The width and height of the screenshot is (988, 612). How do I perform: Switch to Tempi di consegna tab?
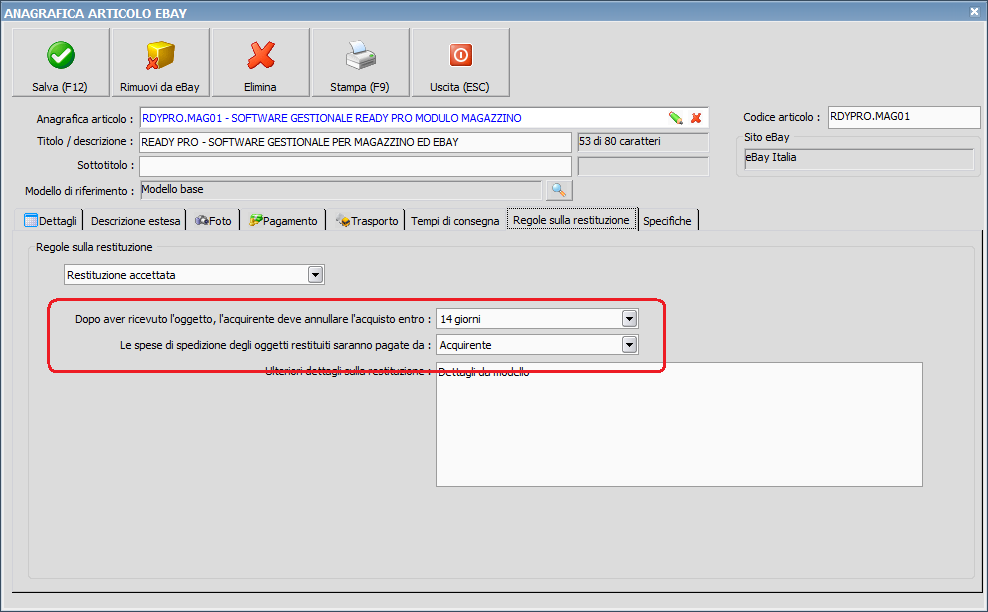tap(455, 221)
